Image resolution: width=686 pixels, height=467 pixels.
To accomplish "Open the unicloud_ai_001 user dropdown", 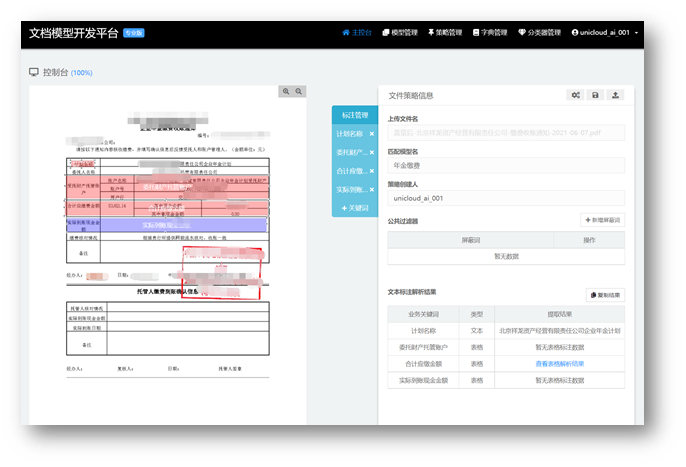I will coord(604,32).
